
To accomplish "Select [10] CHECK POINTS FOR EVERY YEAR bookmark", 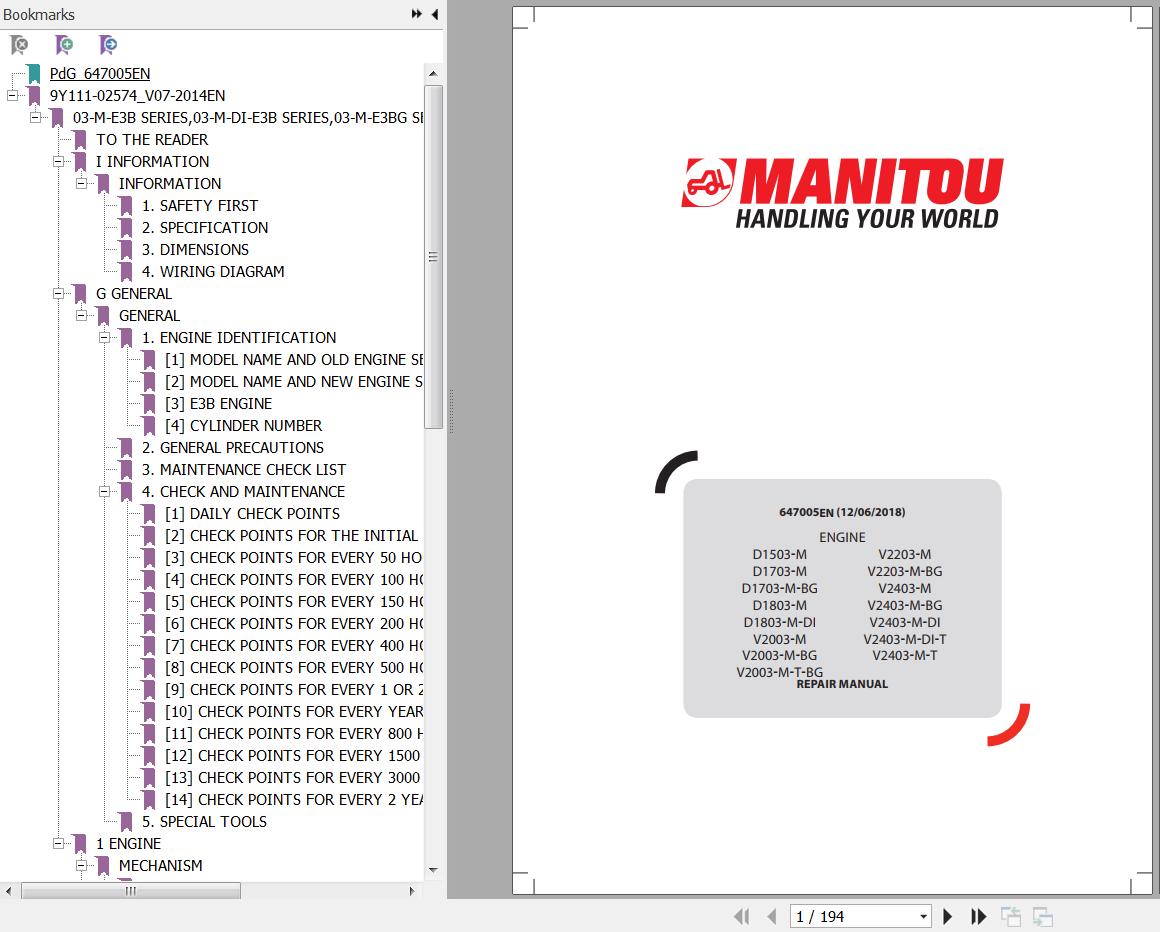I will 294,712.
